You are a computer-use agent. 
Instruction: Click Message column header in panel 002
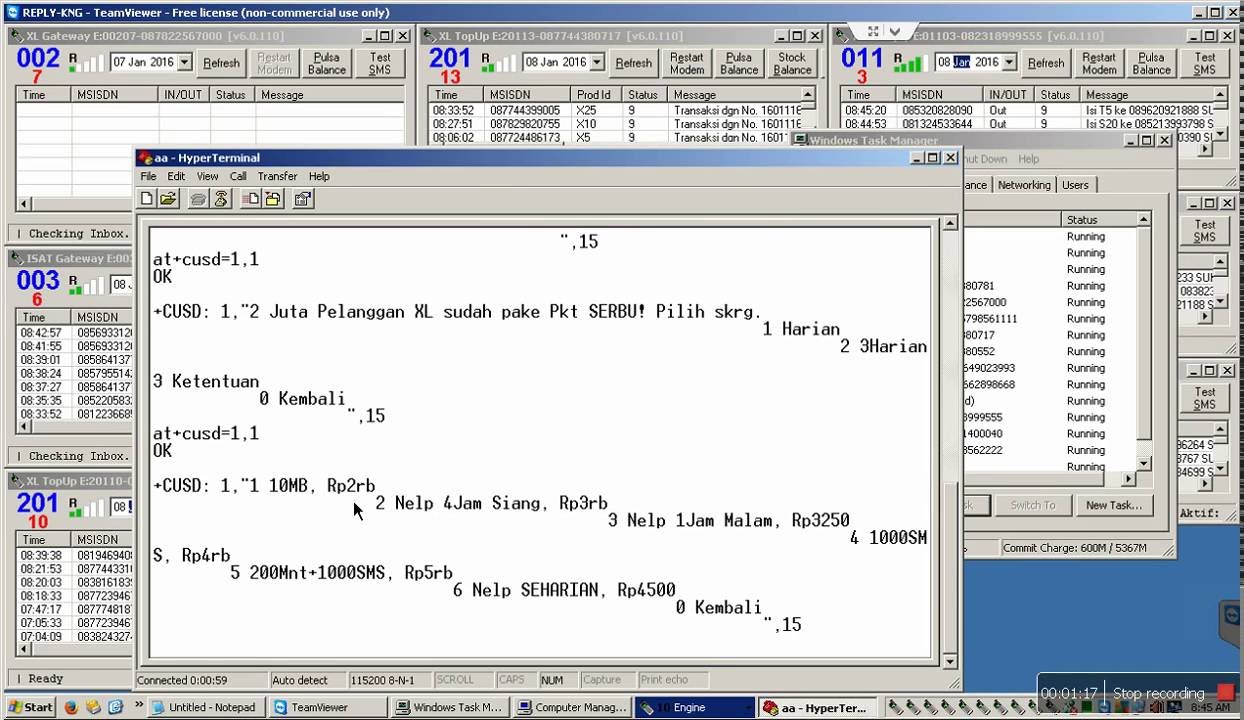click(x=330, y=95)
